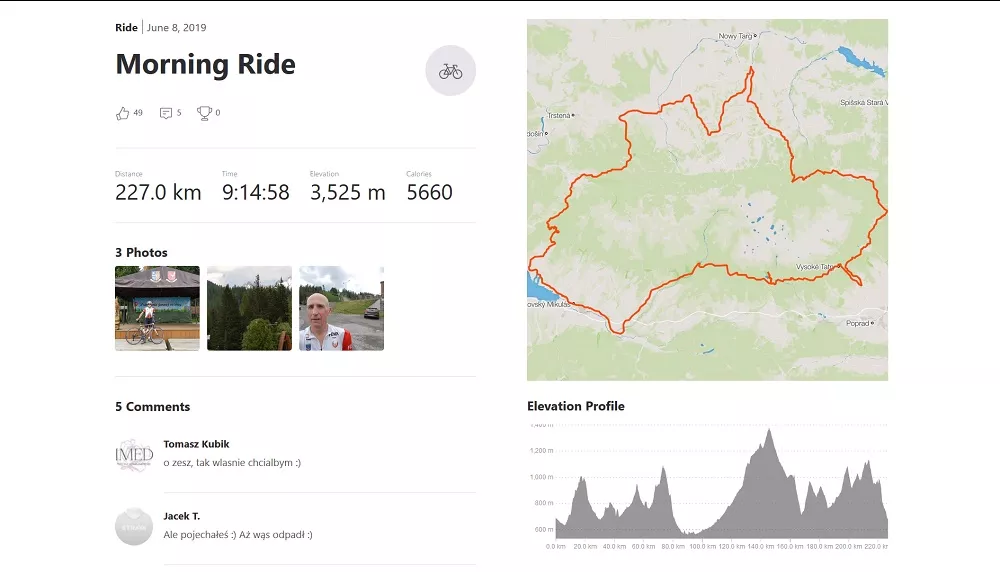Click the Jacek T. commenter name

tap(181, 516)
